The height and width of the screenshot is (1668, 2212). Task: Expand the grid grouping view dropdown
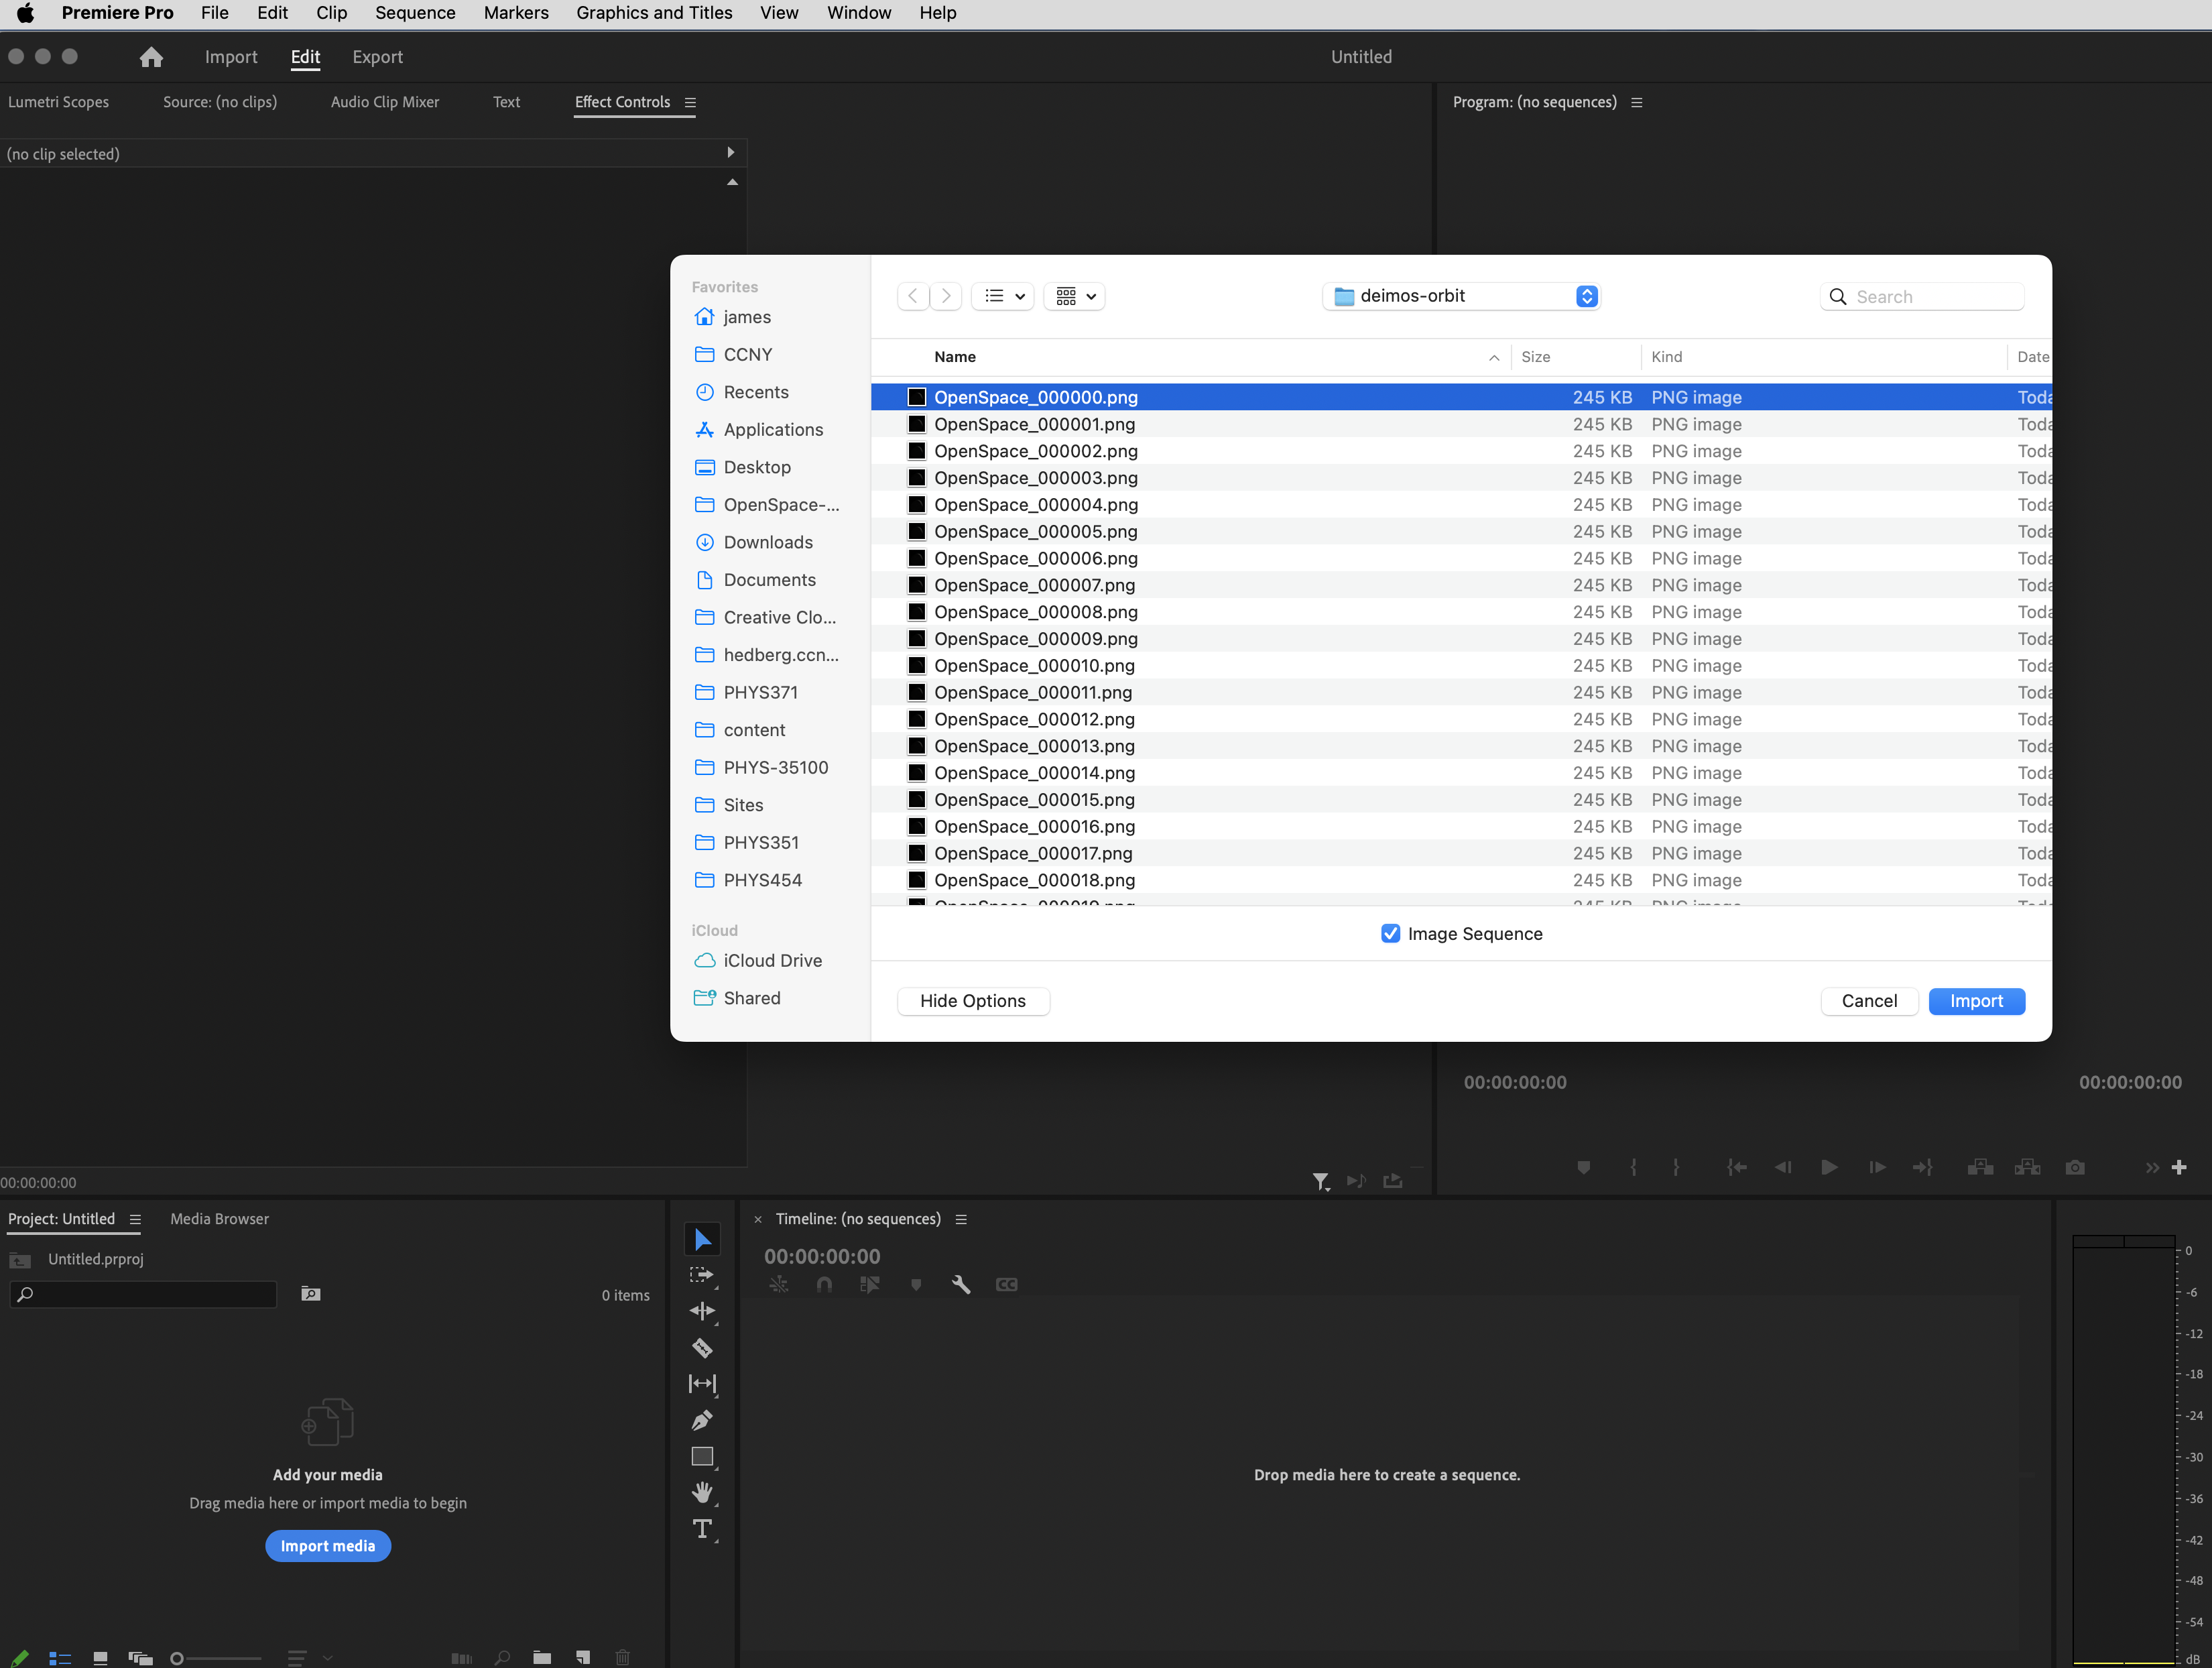(x=1075, y=296)
